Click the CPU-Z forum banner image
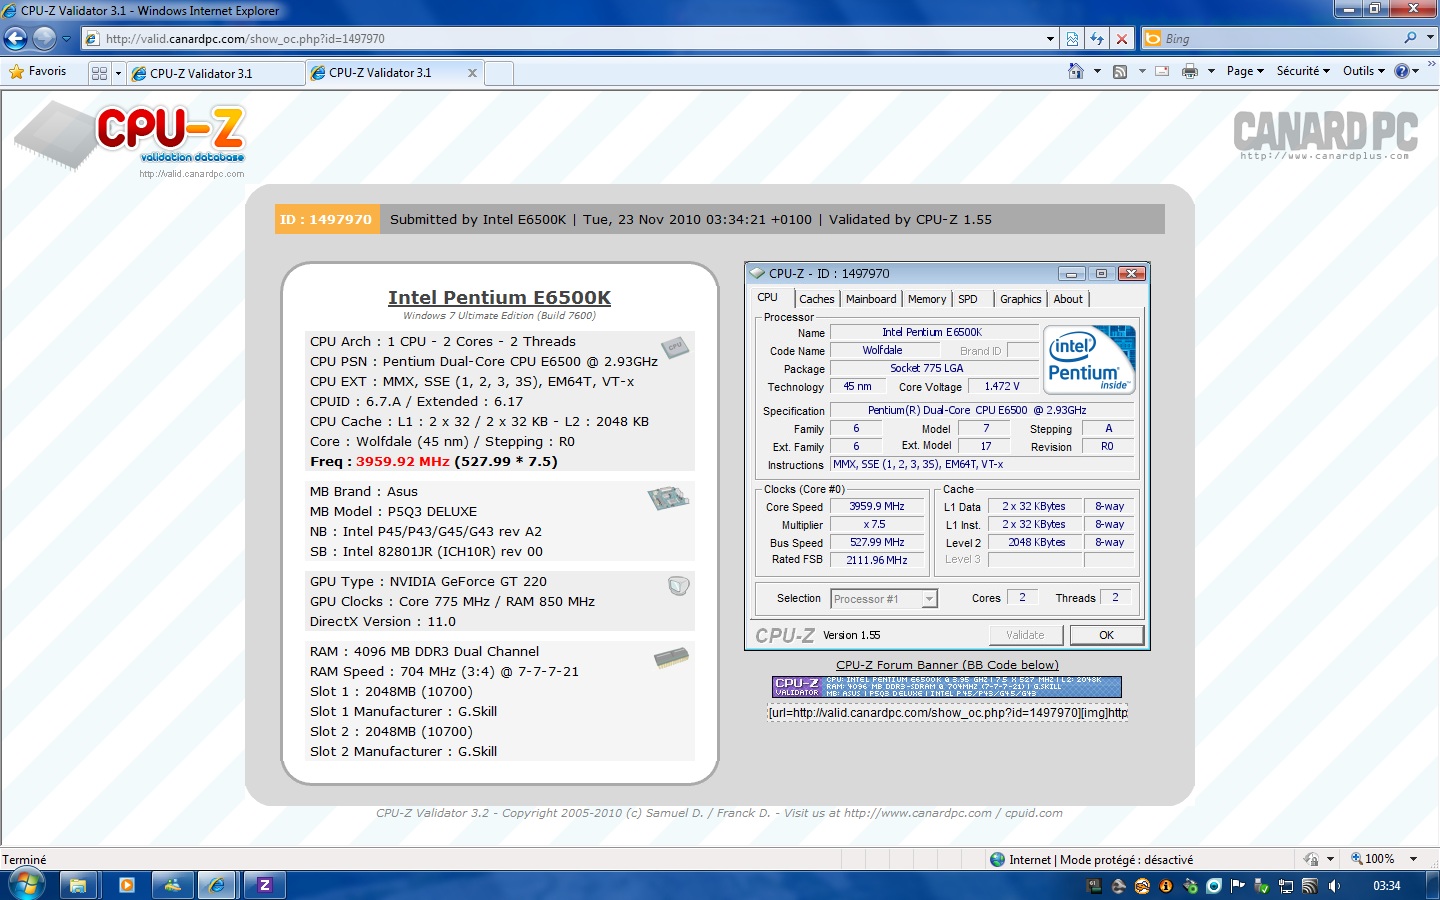 tap(947, 687)
